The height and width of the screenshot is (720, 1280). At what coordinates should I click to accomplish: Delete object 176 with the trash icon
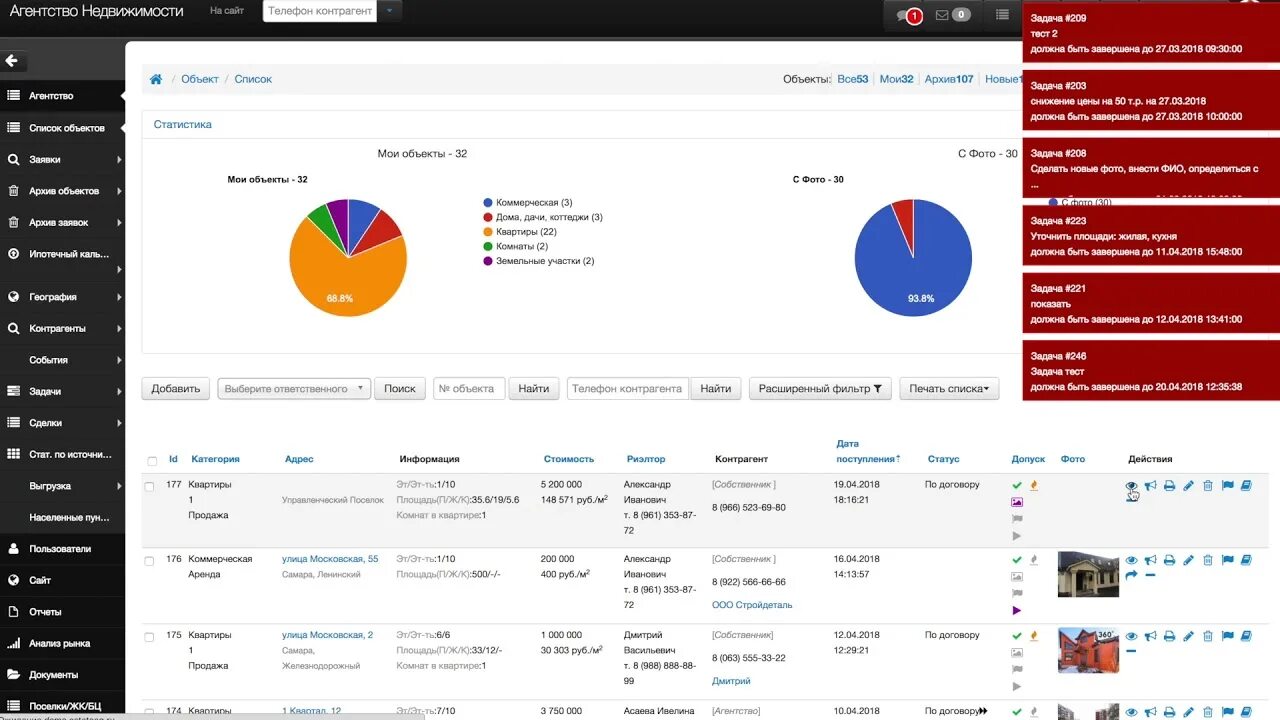[1207, 561]
